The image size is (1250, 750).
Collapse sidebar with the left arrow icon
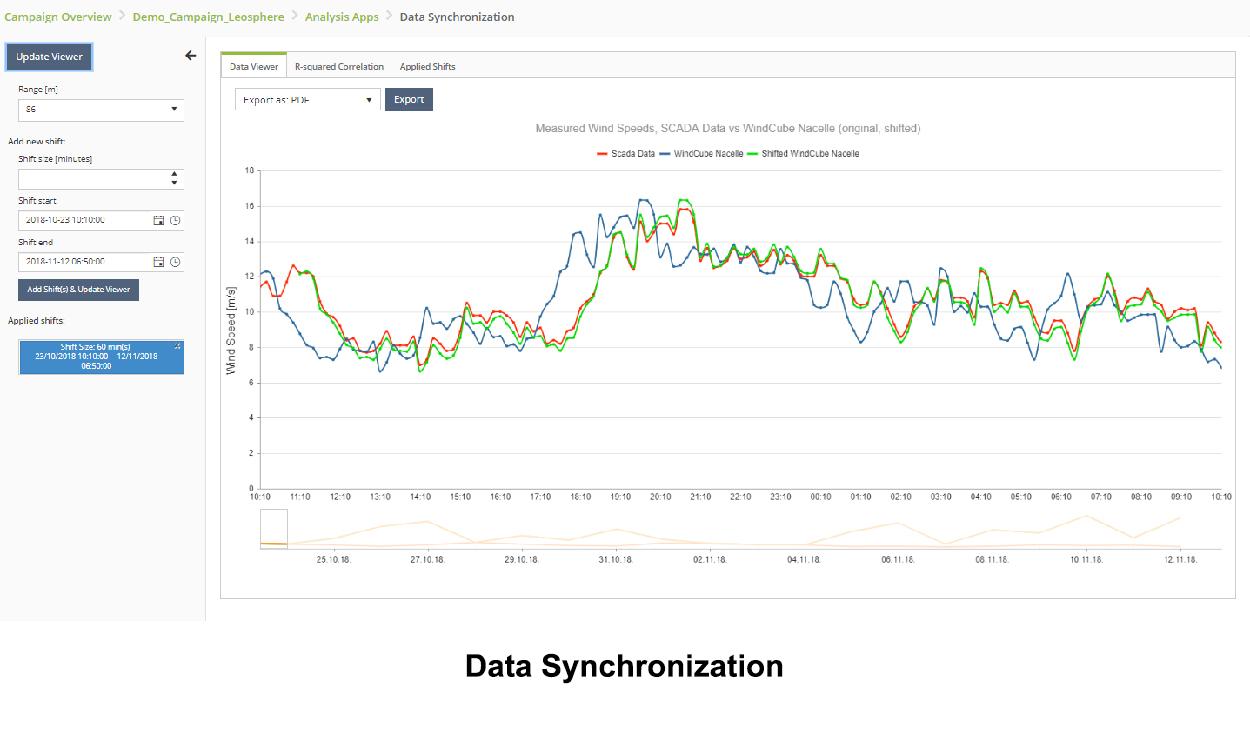tap(191, 56)
